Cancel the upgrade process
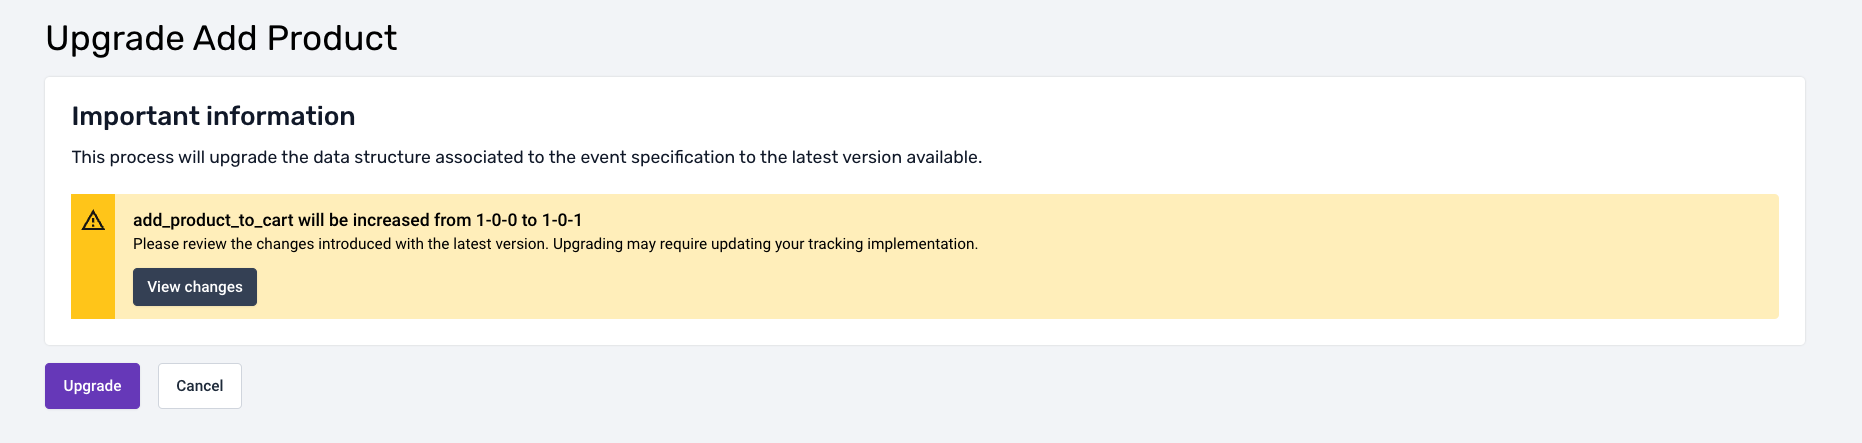This screenshot has height=443, width=1862. pos(200,386)
